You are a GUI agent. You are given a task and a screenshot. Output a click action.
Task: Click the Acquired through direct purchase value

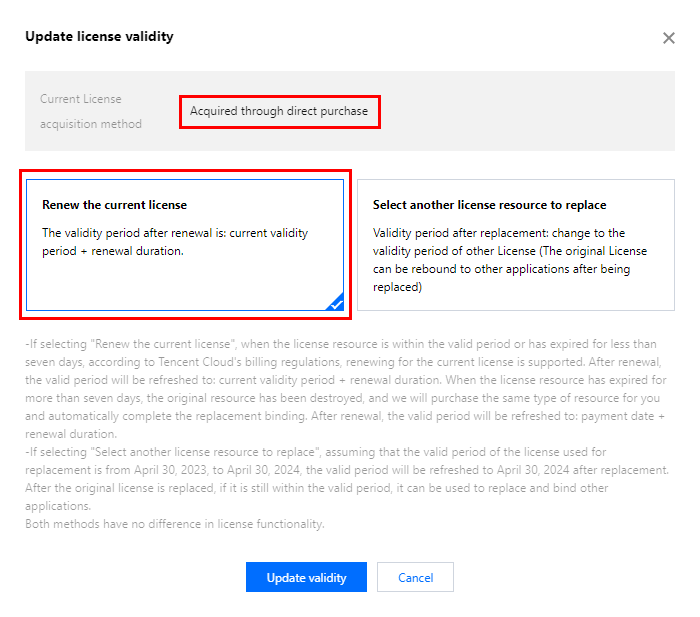click(x=279, y=111)
